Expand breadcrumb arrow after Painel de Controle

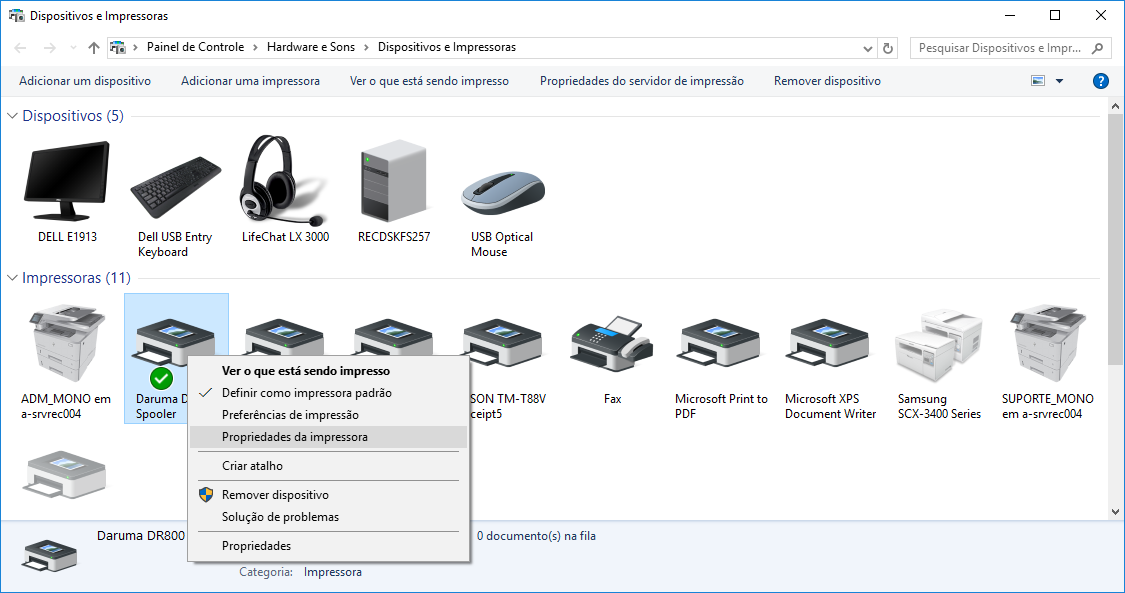point(255,47)
